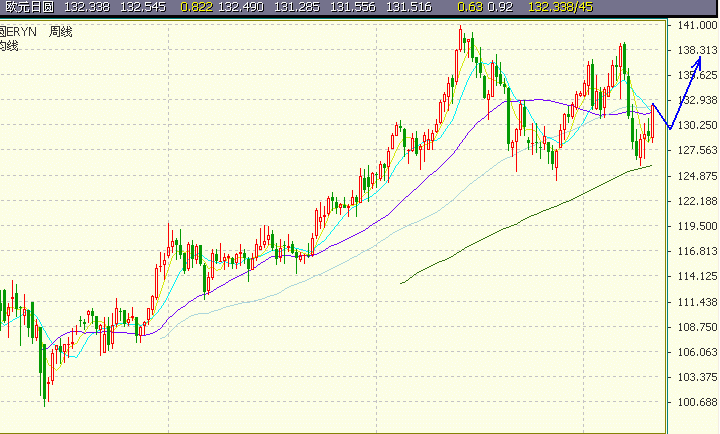Click the 100.688 price axis label

(697, 402)
